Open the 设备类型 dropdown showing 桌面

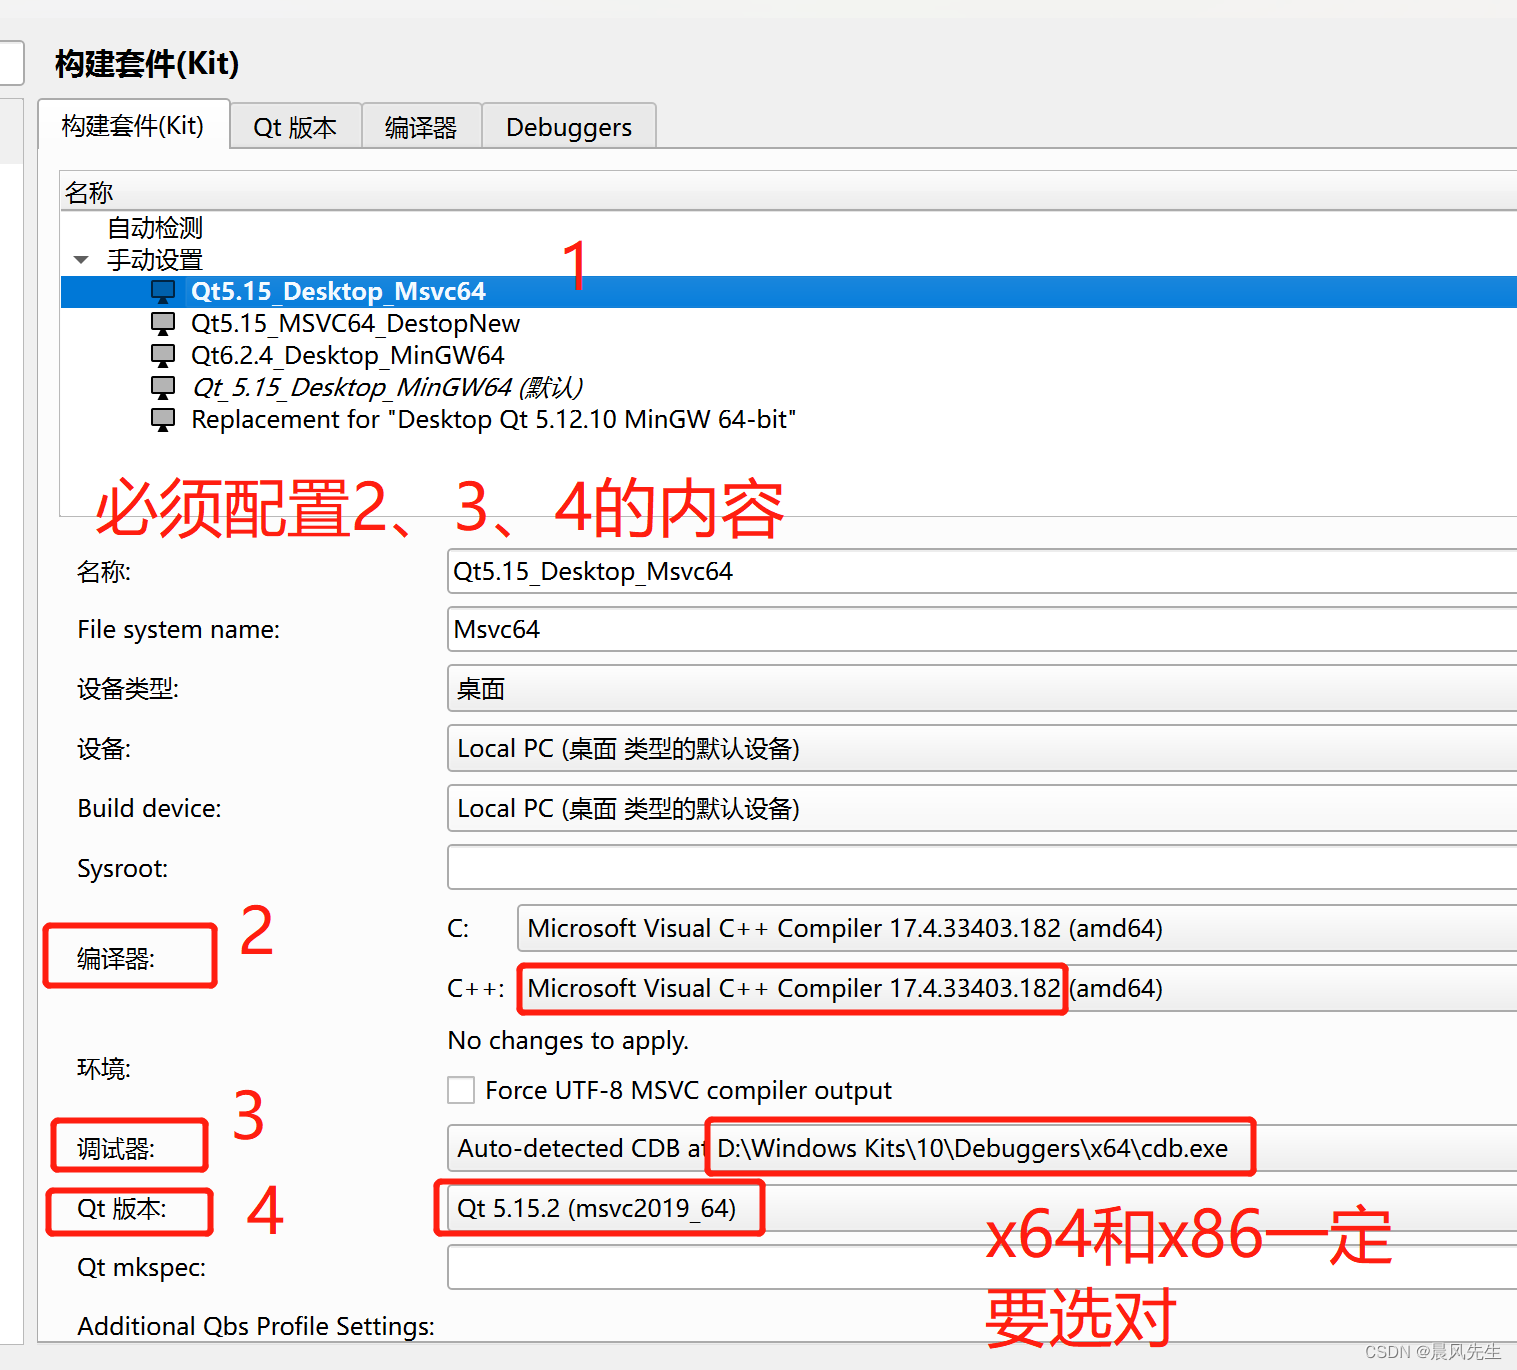tap(982, 688)
